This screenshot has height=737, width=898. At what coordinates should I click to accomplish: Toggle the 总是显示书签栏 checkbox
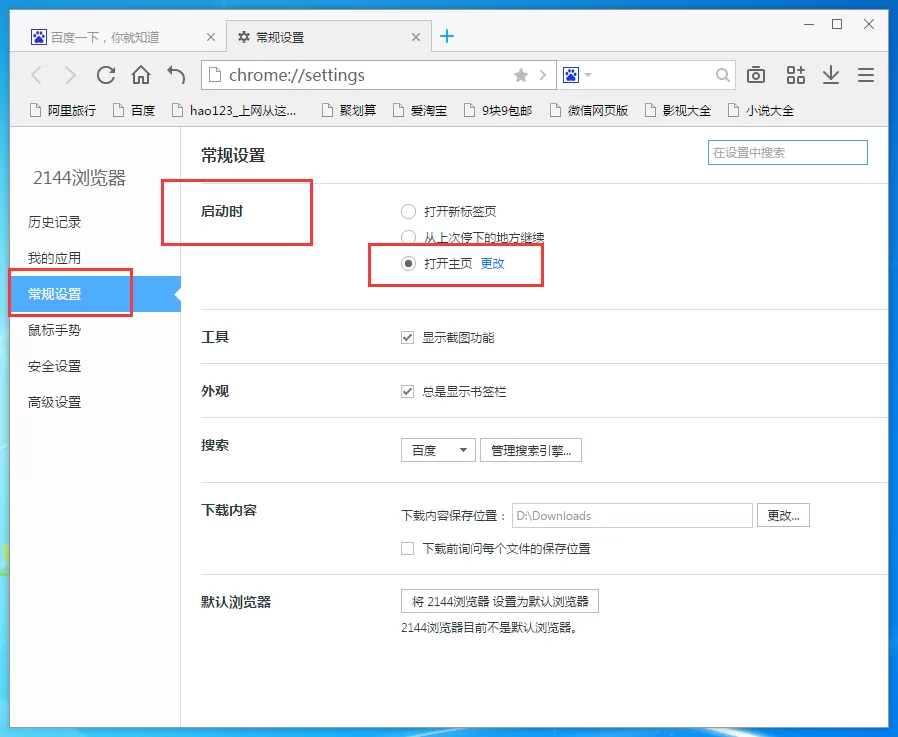[407, 391]
